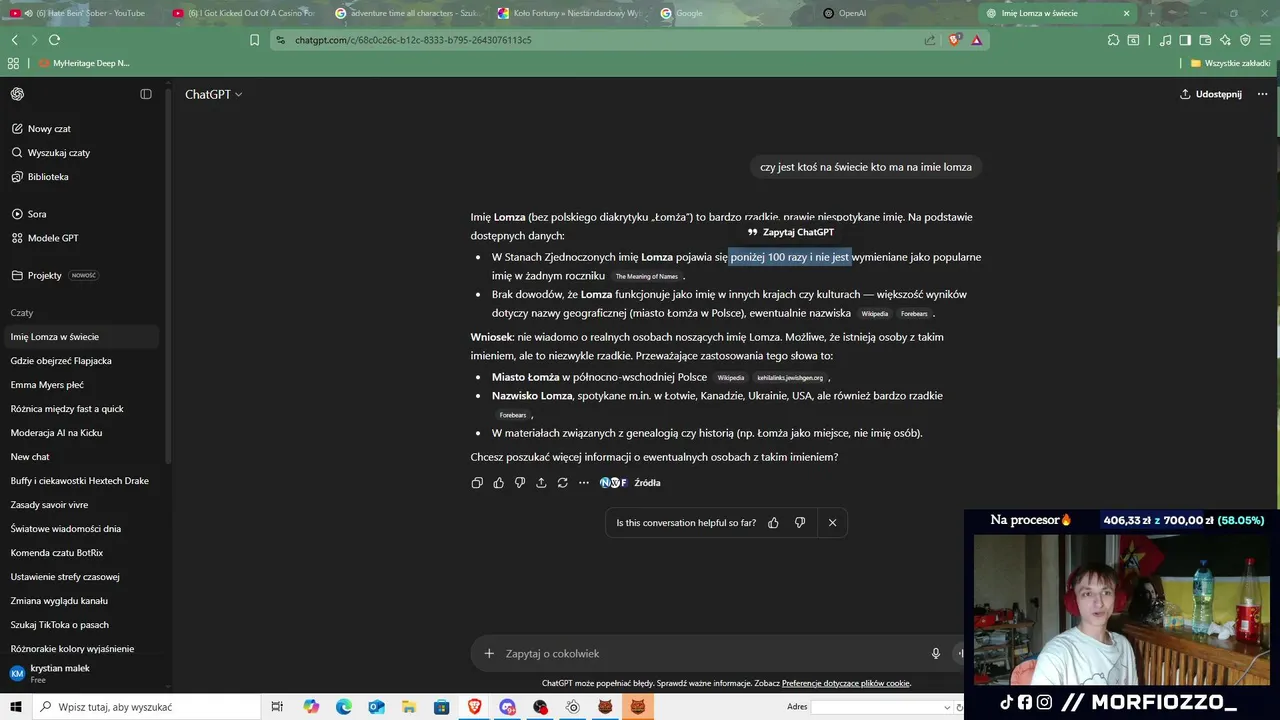Open the browser extensions puzzle icon
1280x720 pixels.
(1113, 40)
